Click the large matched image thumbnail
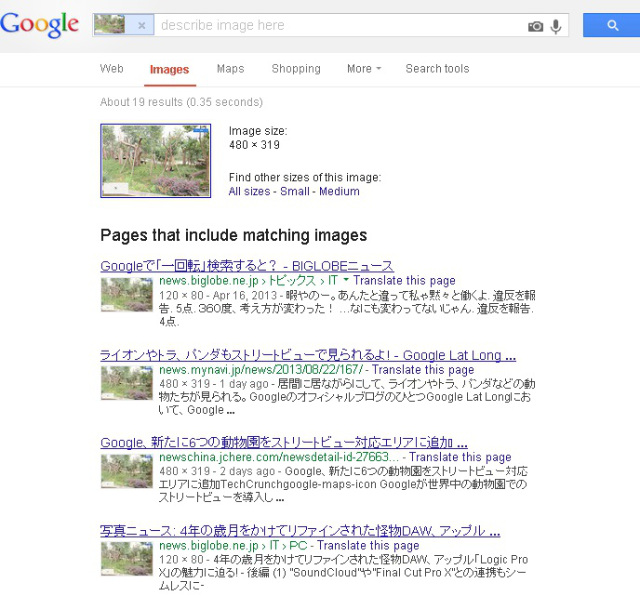 click(x=156, y=161)
